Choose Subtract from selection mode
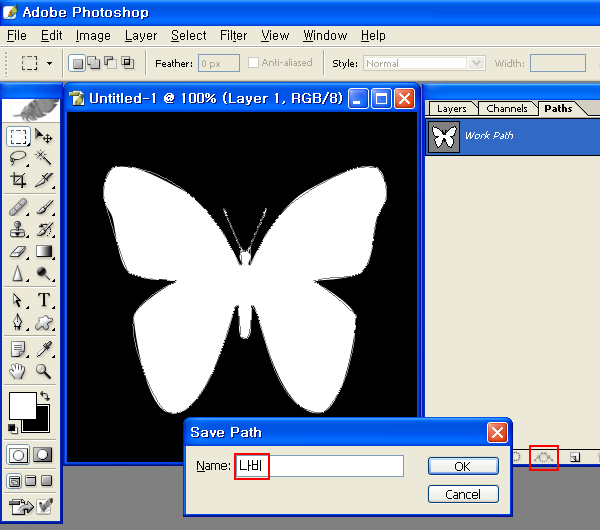The image size is (600, 530). click(x=111, y=63)
